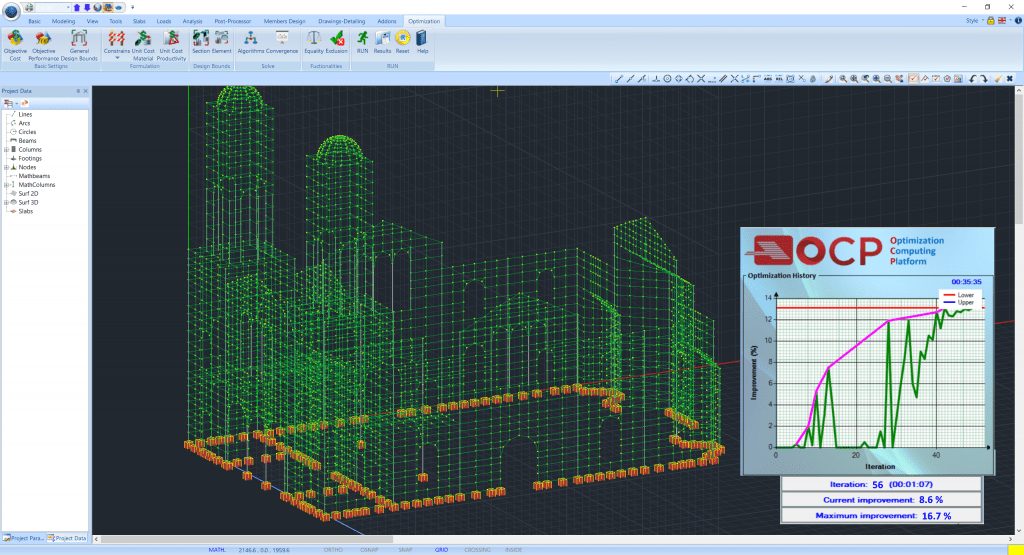Click the Reset icon in ribbon
This screenshot has width=1024, height=555.
(x=402, y=39)
